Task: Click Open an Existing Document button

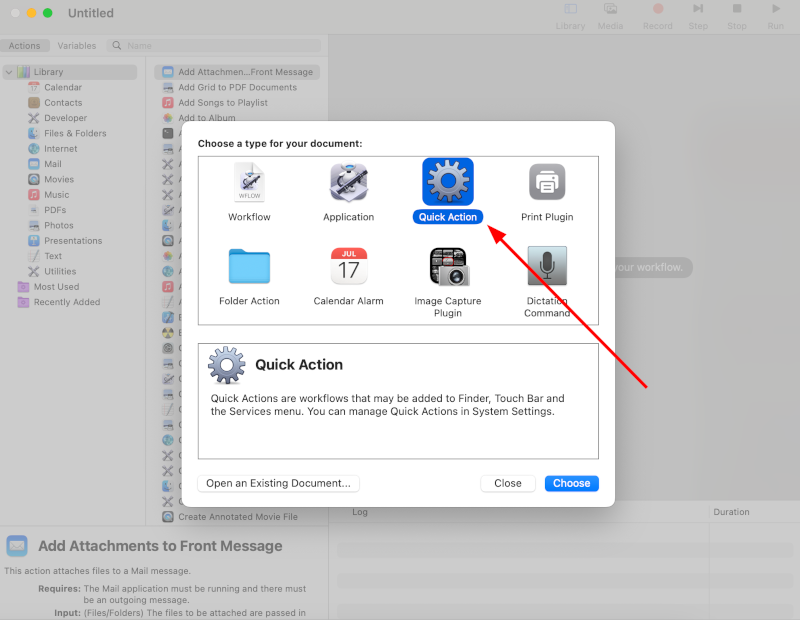Action: click(278, 483)
